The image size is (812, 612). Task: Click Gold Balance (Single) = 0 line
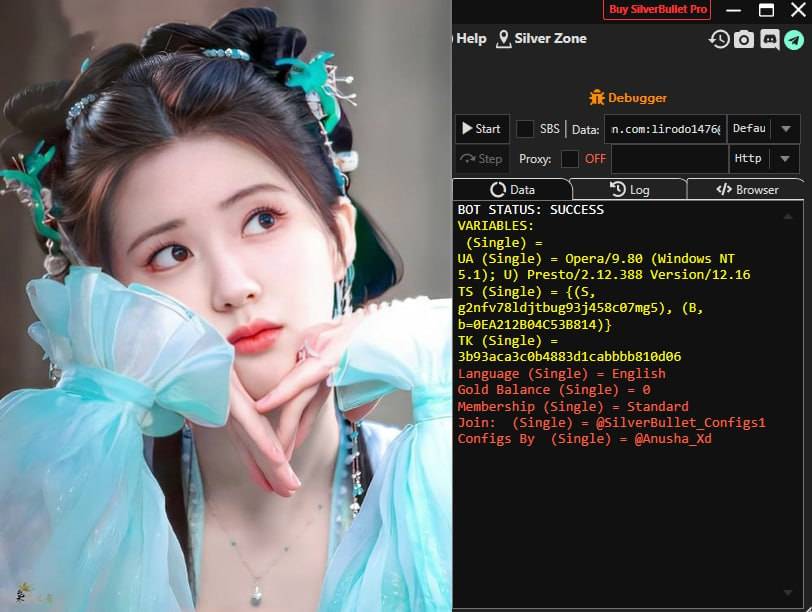[554, 389]
